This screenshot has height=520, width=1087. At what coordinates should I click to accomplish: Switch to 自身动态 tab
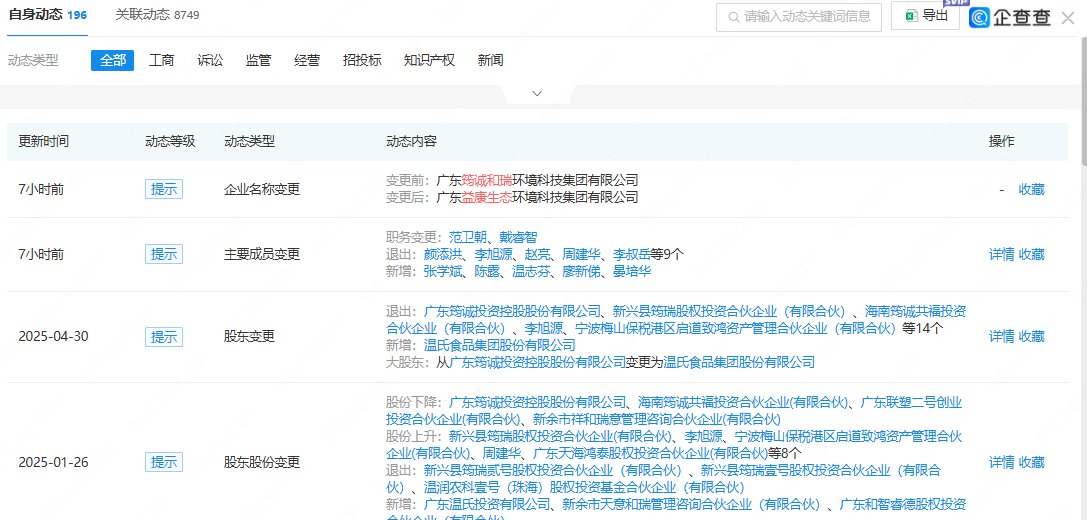click(47, 15)
